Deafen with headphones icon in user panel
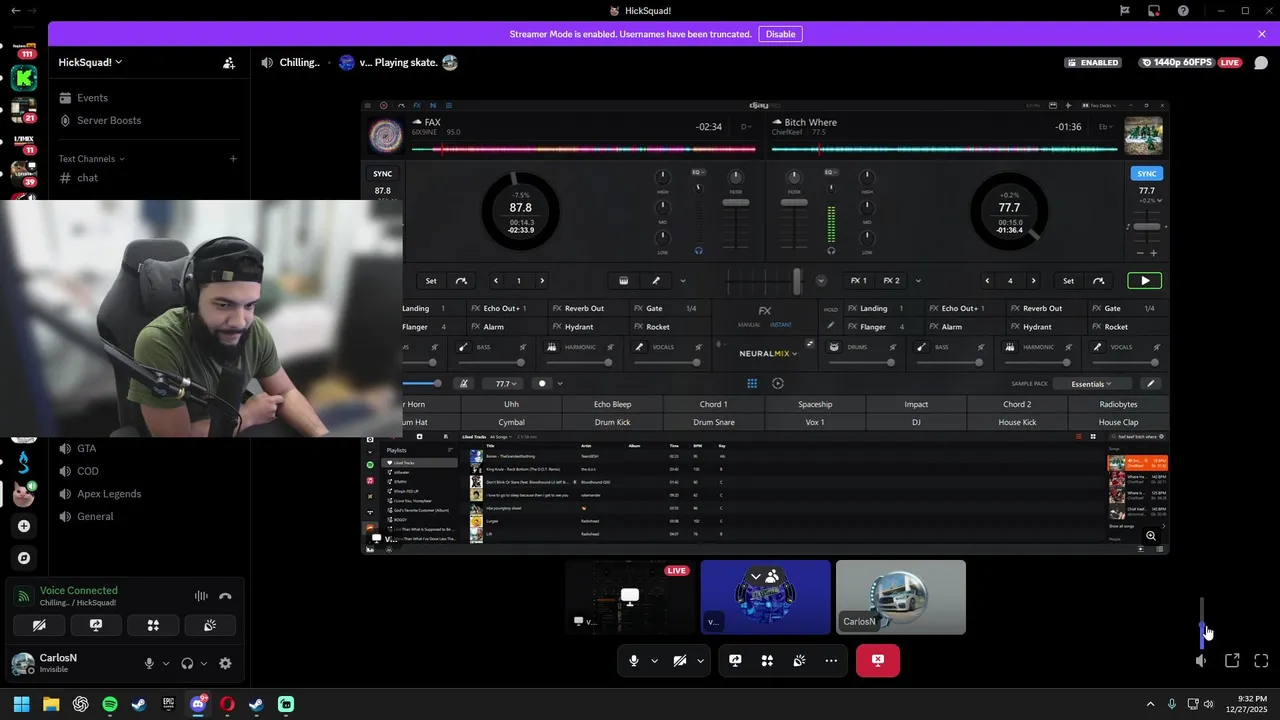The width and height of the screenshot is (1280, 720). click(187, 663)
